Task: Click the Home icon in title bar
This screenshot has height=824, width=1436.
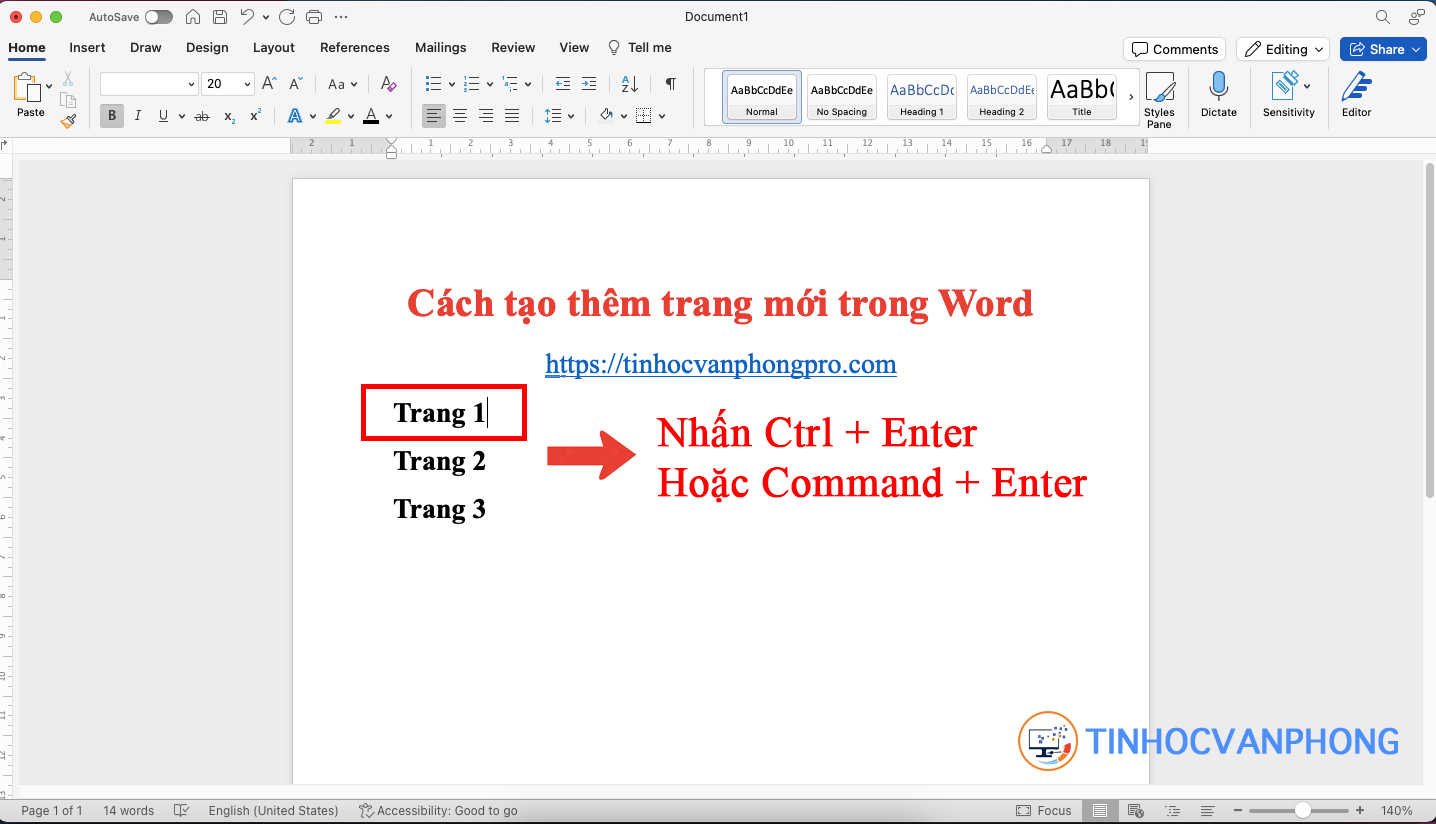Action: pos(194,17)
